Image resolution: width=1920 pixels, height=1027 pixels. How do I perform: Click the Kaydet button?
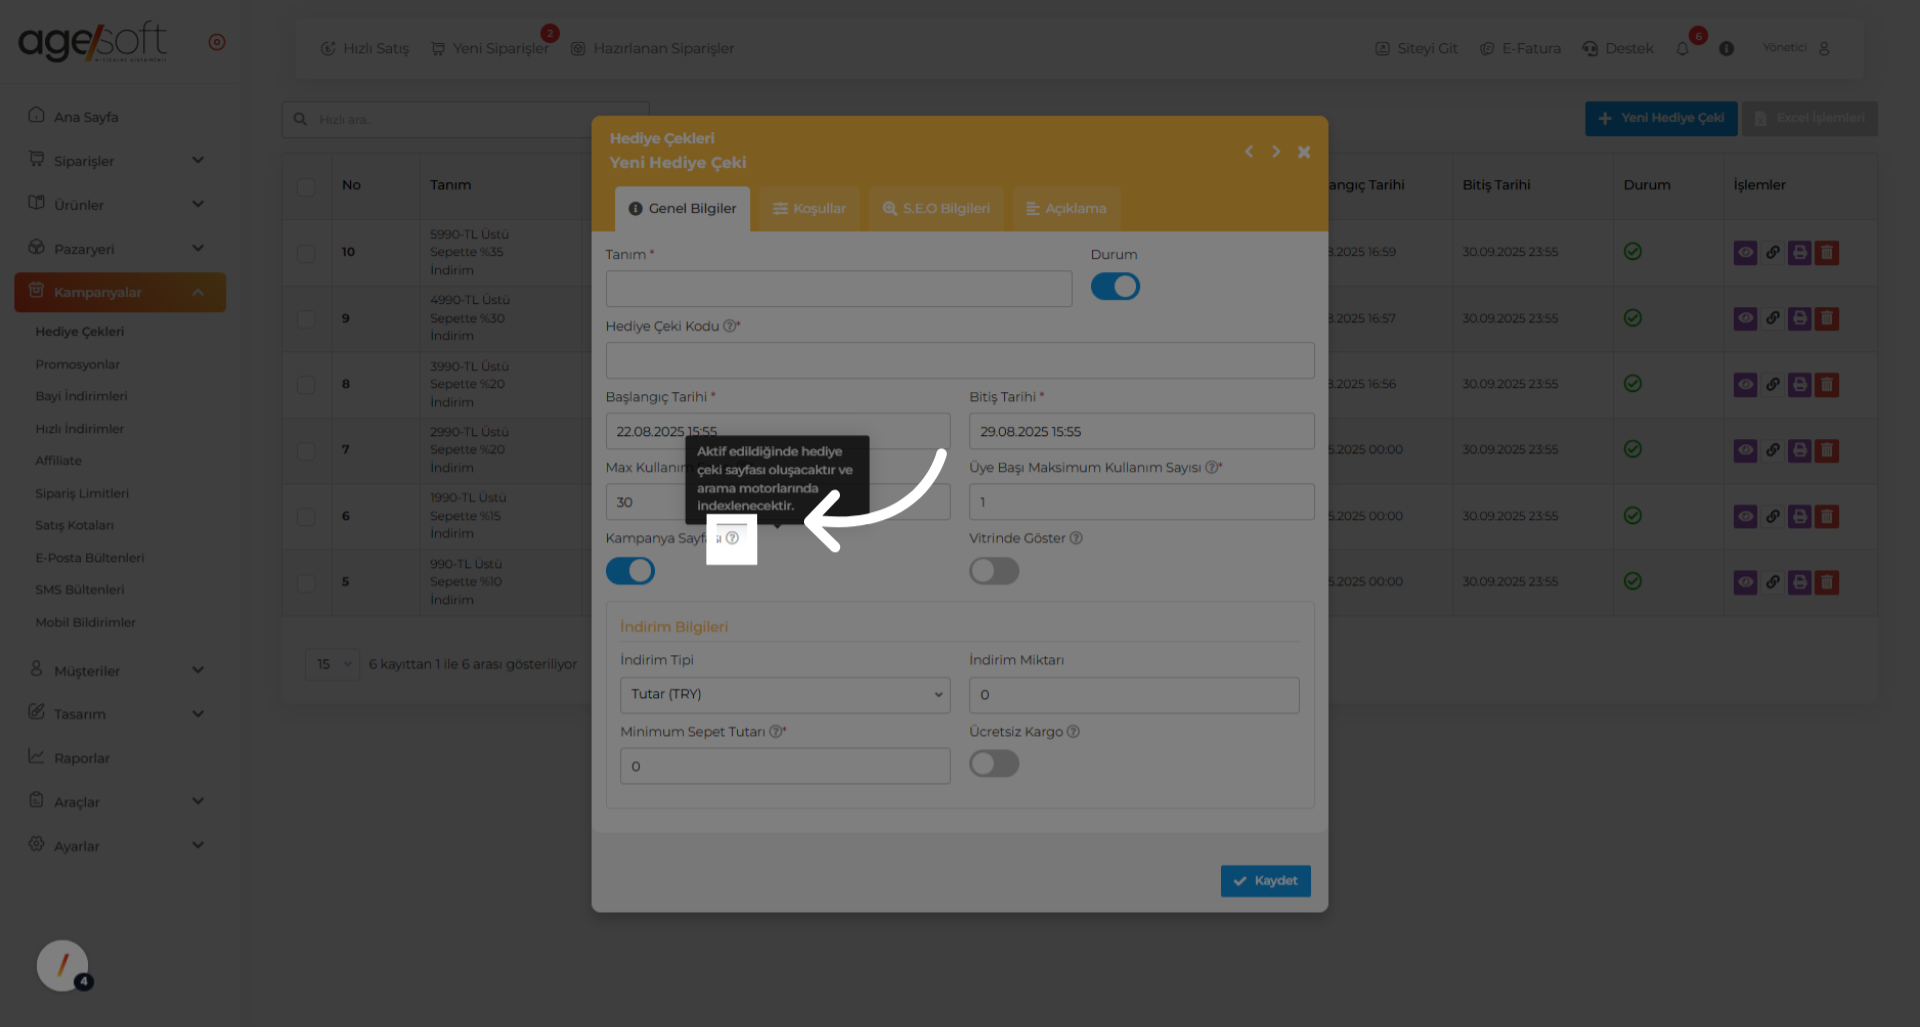coord(1265,881)
